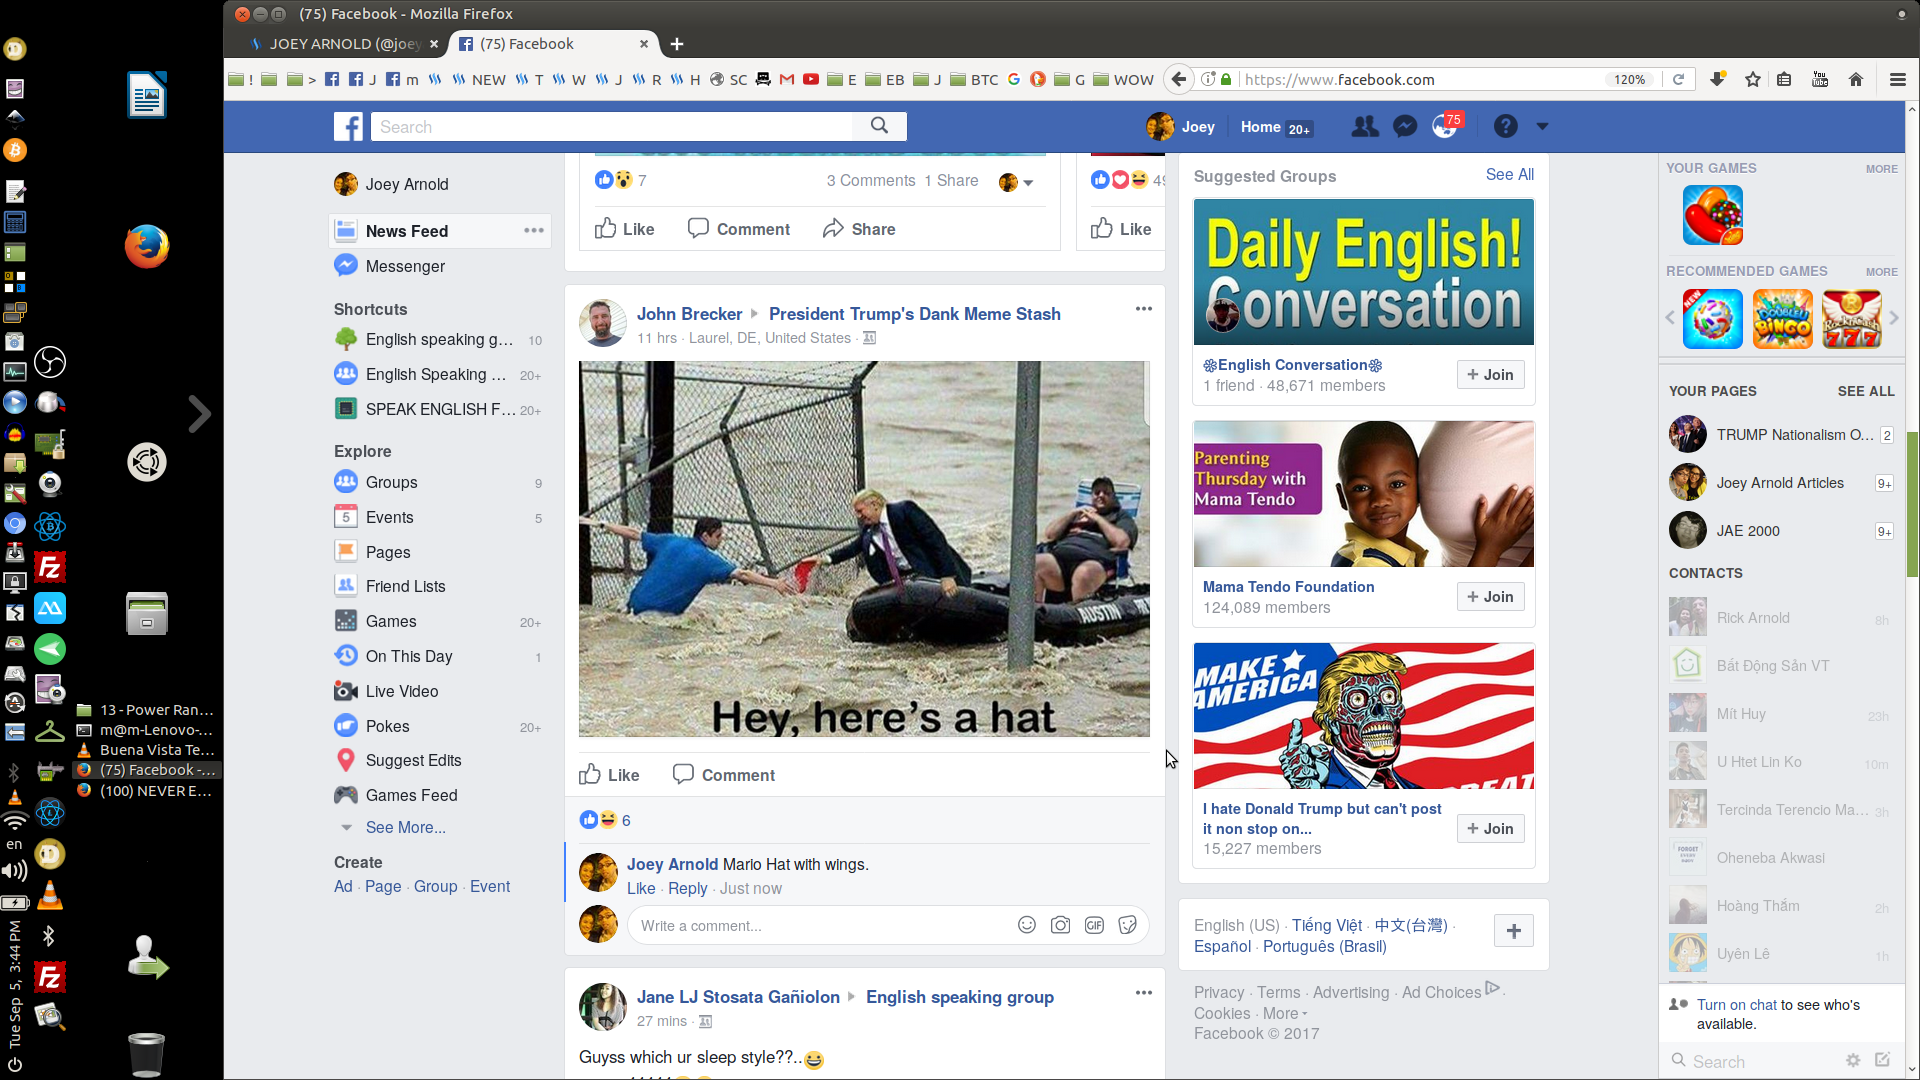Like John Brecker's meme post
Viewport: 1920px width, 1080px height.
[x=609, y=775]
